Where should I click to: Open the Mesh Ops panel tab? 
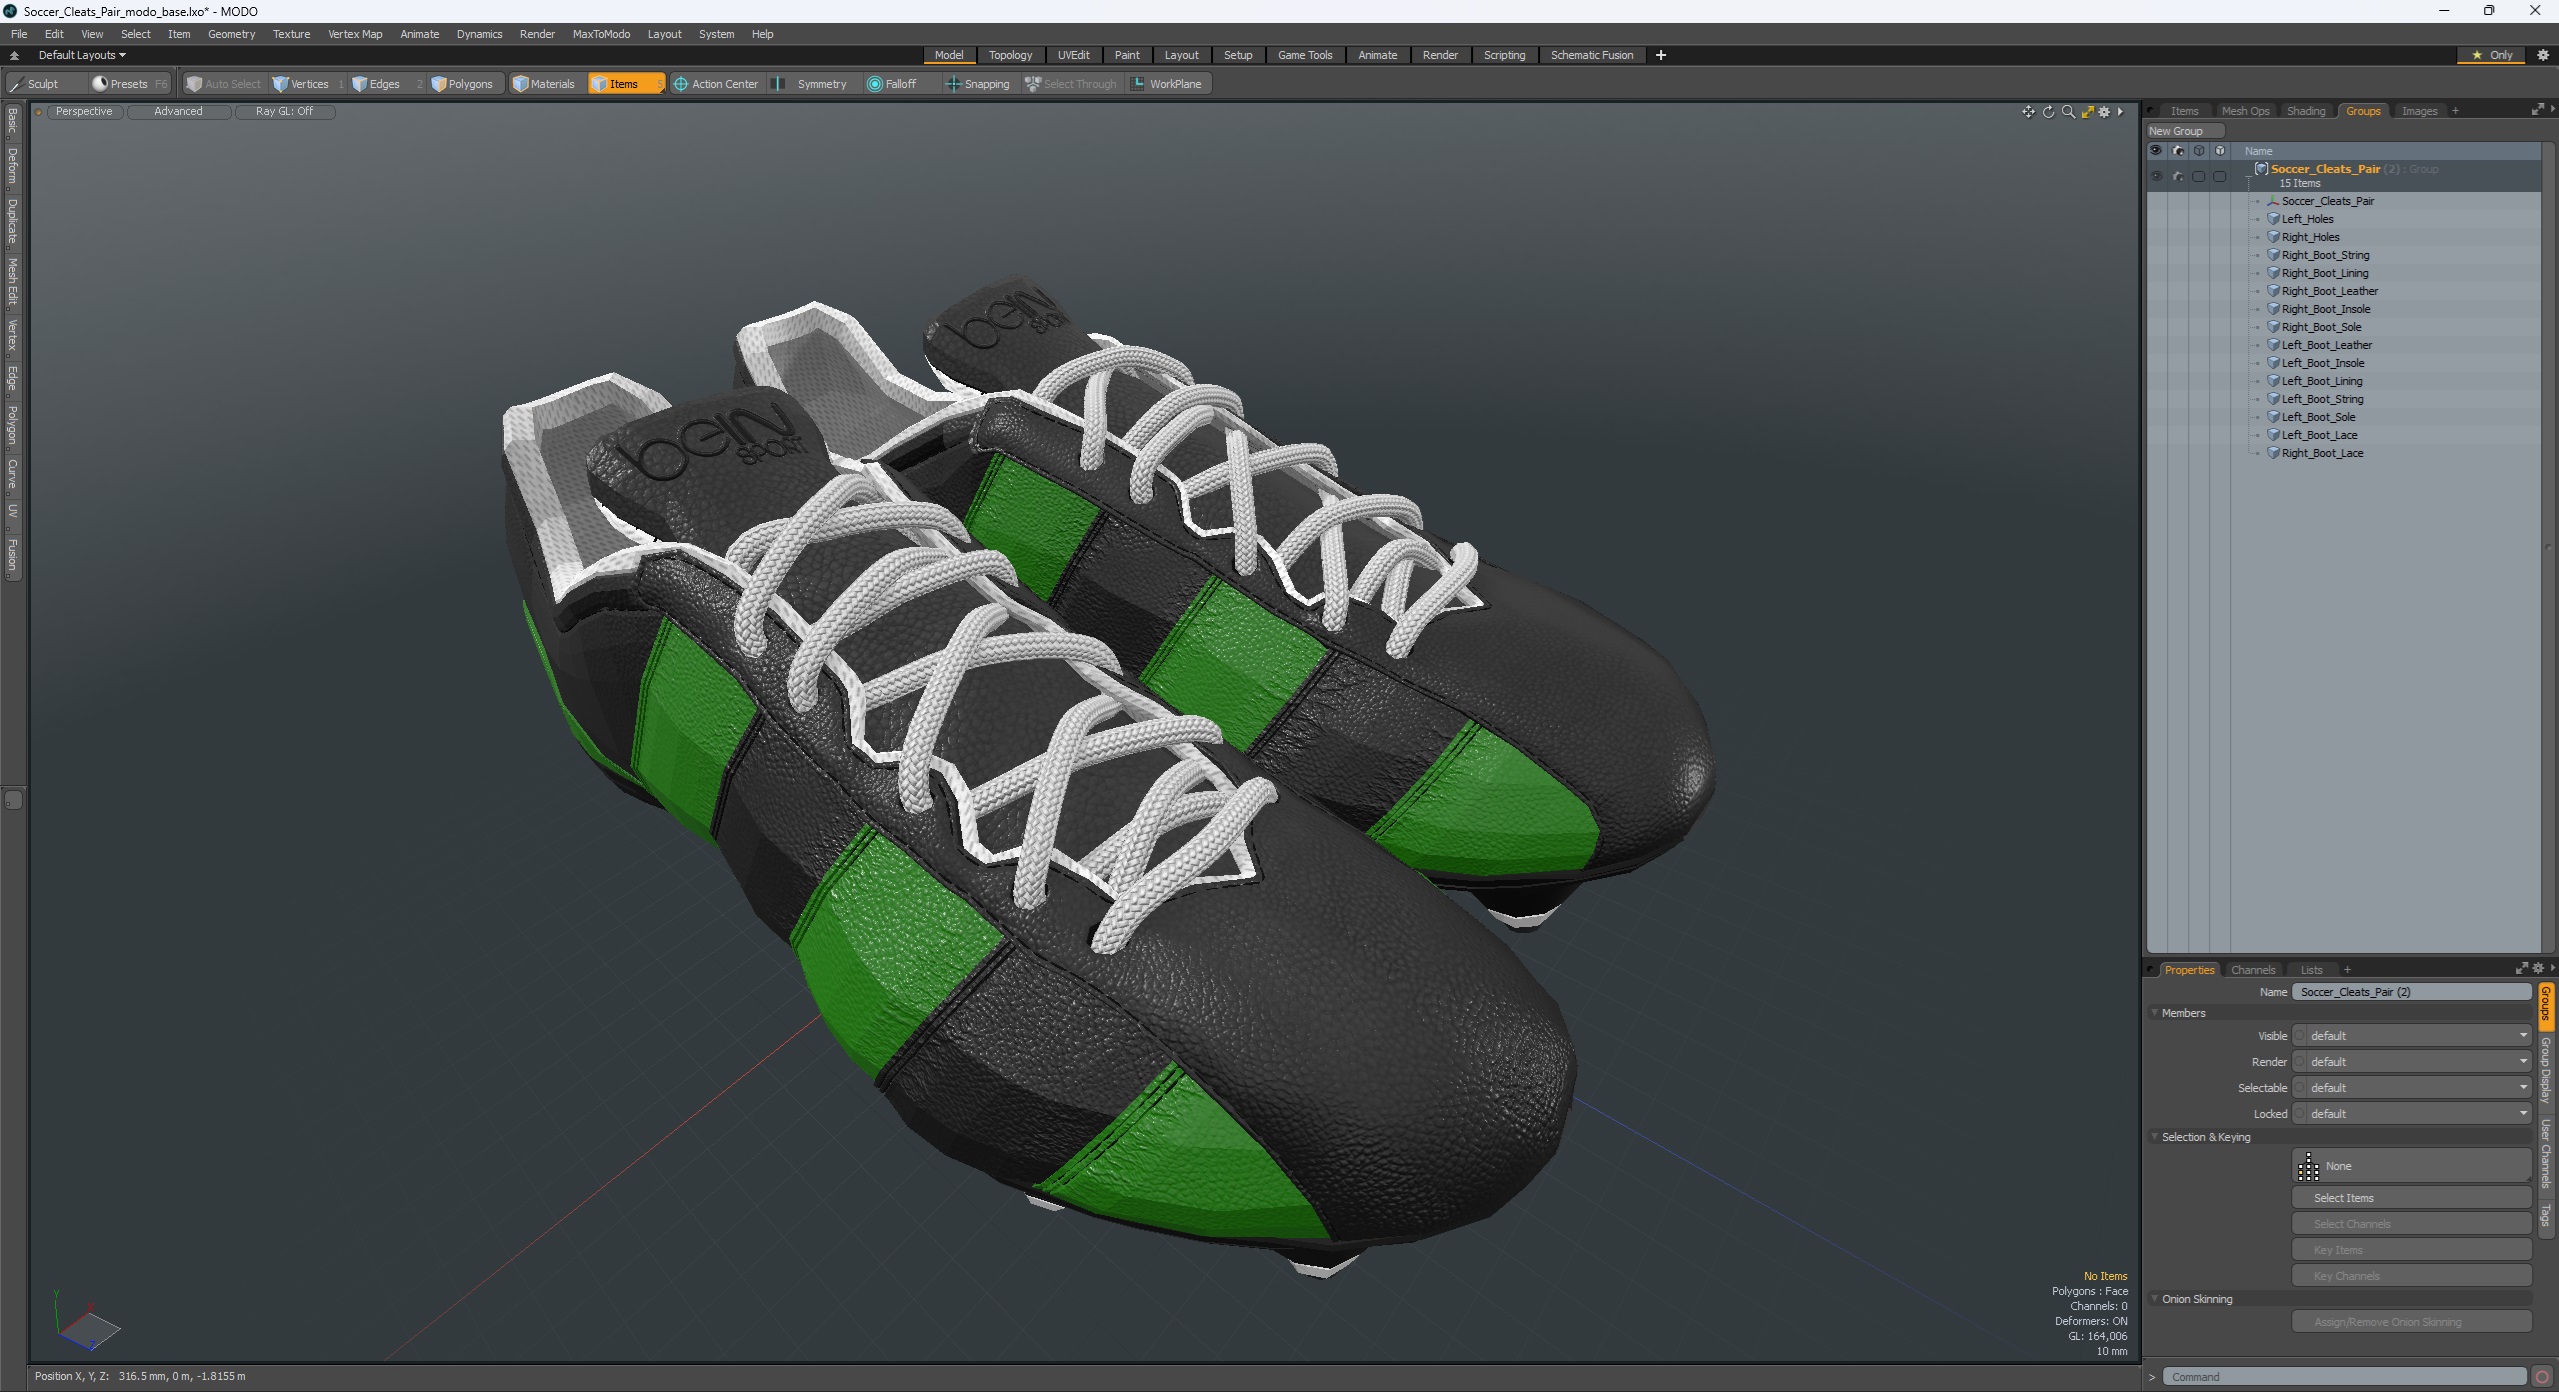click(2245, 111)
